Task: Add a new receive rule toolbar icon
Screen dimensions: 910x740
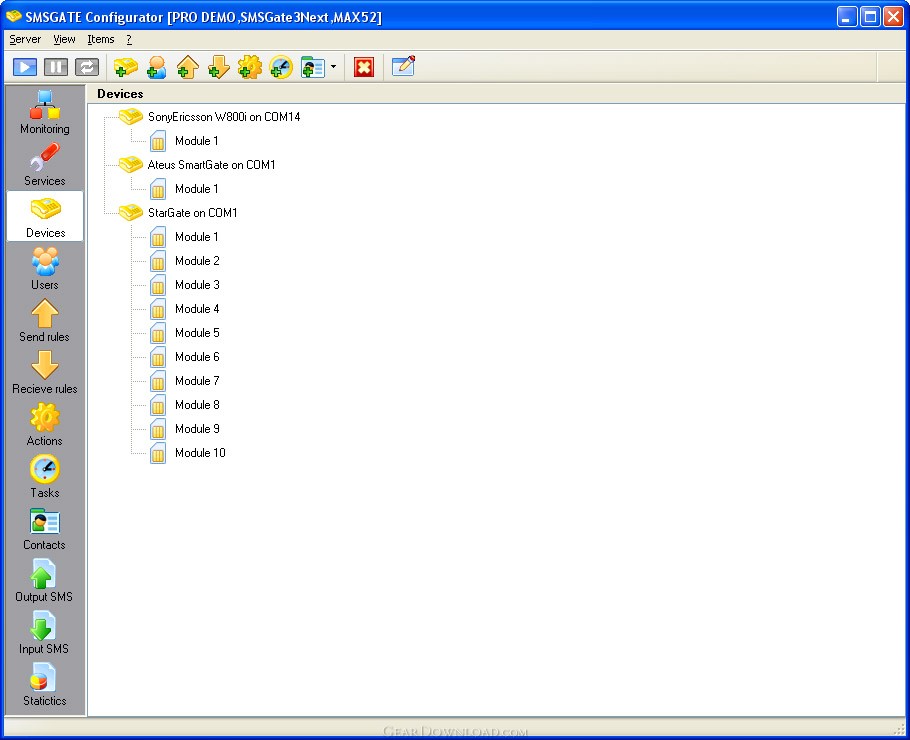Action: tap(218, 67)
